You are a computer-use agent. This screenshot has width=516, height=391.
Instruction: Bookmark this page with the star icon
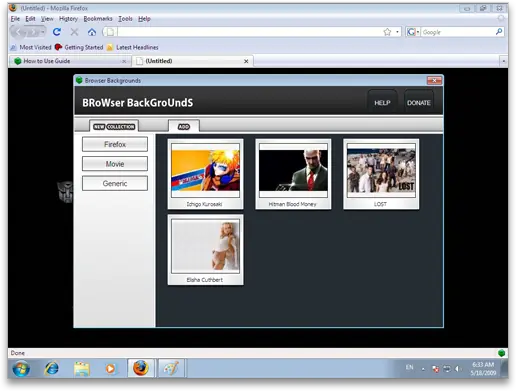click(387, 32)
